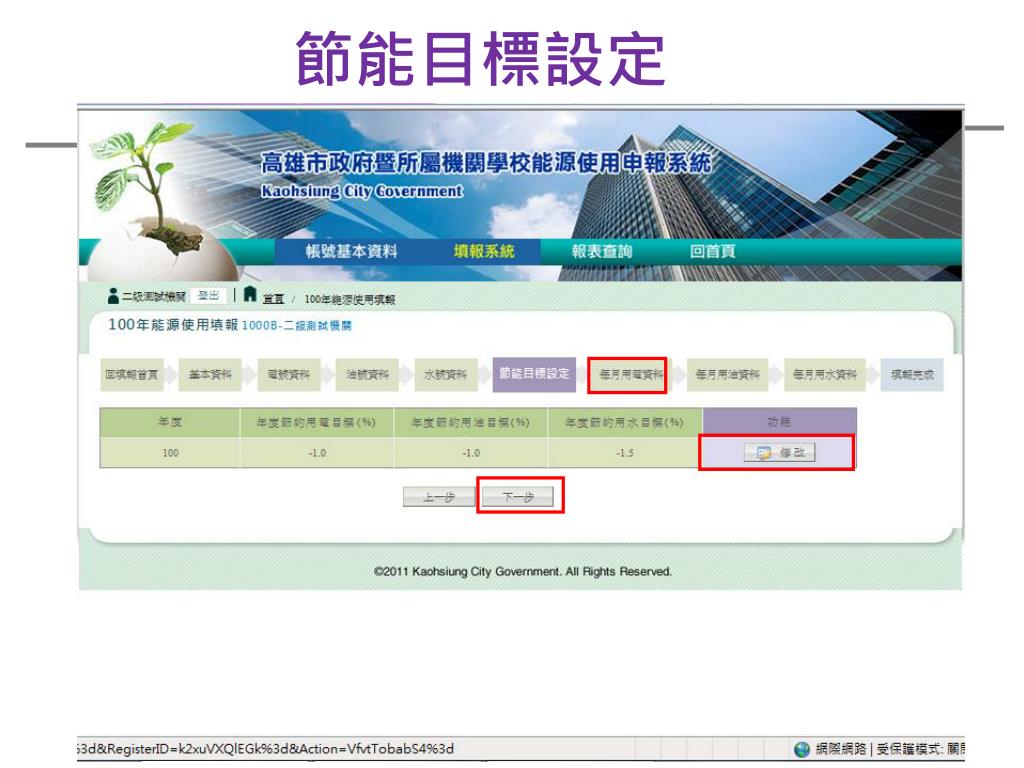
Task: Click the globe internet zone icon in status bar
Action: pyautogui.click(x=802, y=749)
